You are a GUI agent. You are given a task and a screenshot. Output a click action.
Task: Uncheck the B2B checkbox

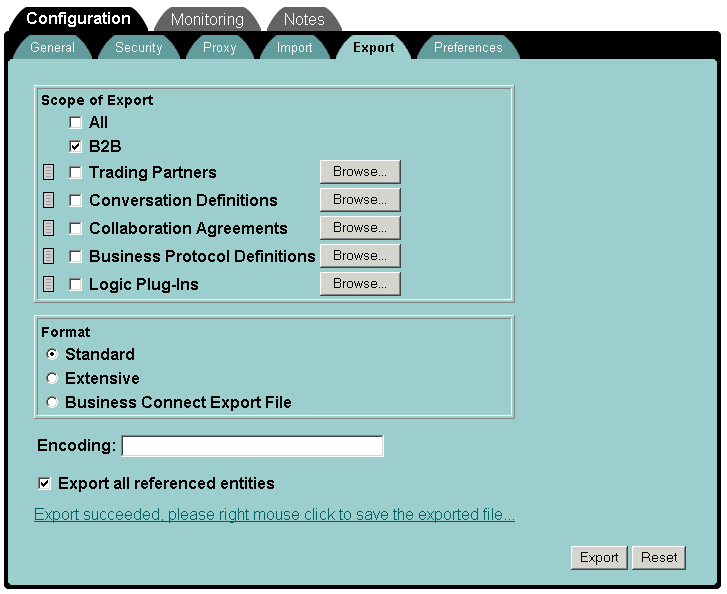point(75,147)
